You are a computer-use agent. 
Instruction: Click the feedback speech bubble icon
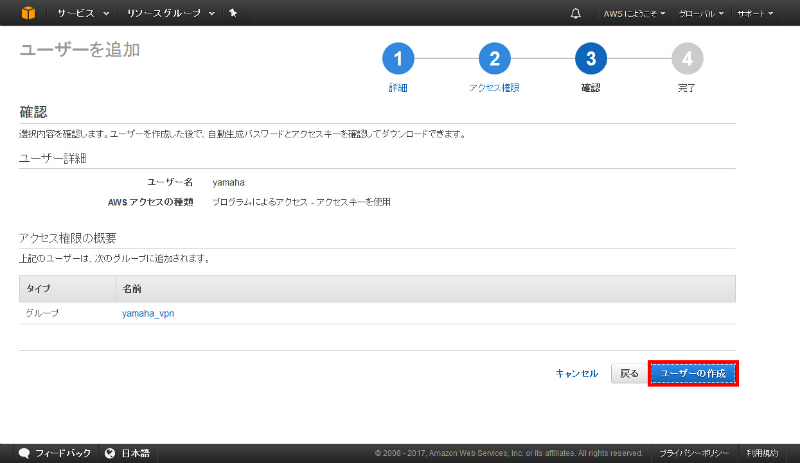coord(24,453)
